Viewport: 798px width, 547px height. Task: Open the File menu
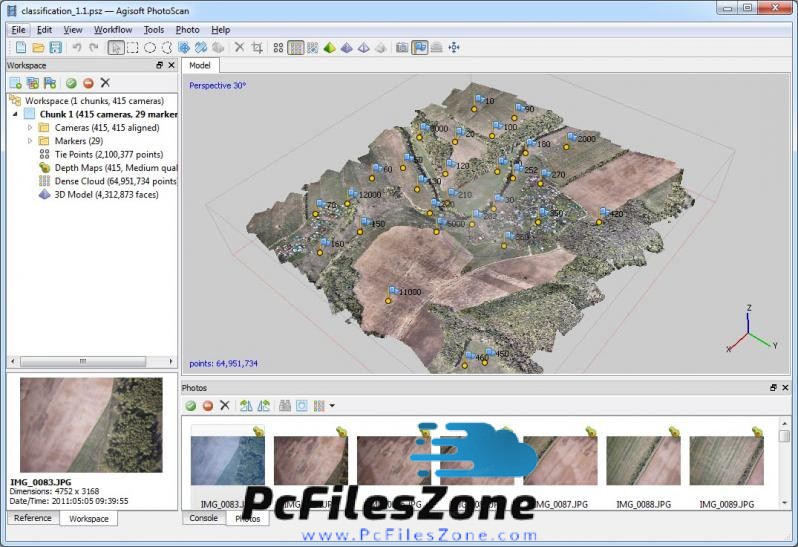[x=18, y=30]
